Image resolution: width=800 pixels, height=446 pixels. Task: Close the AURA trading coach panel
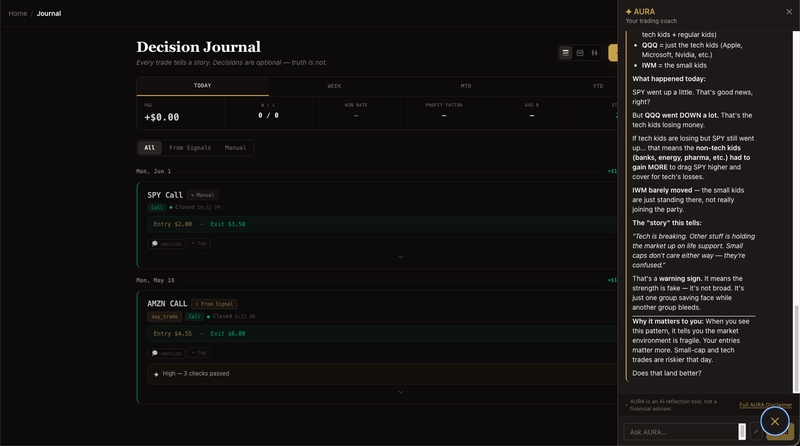[x=789, y=12]
